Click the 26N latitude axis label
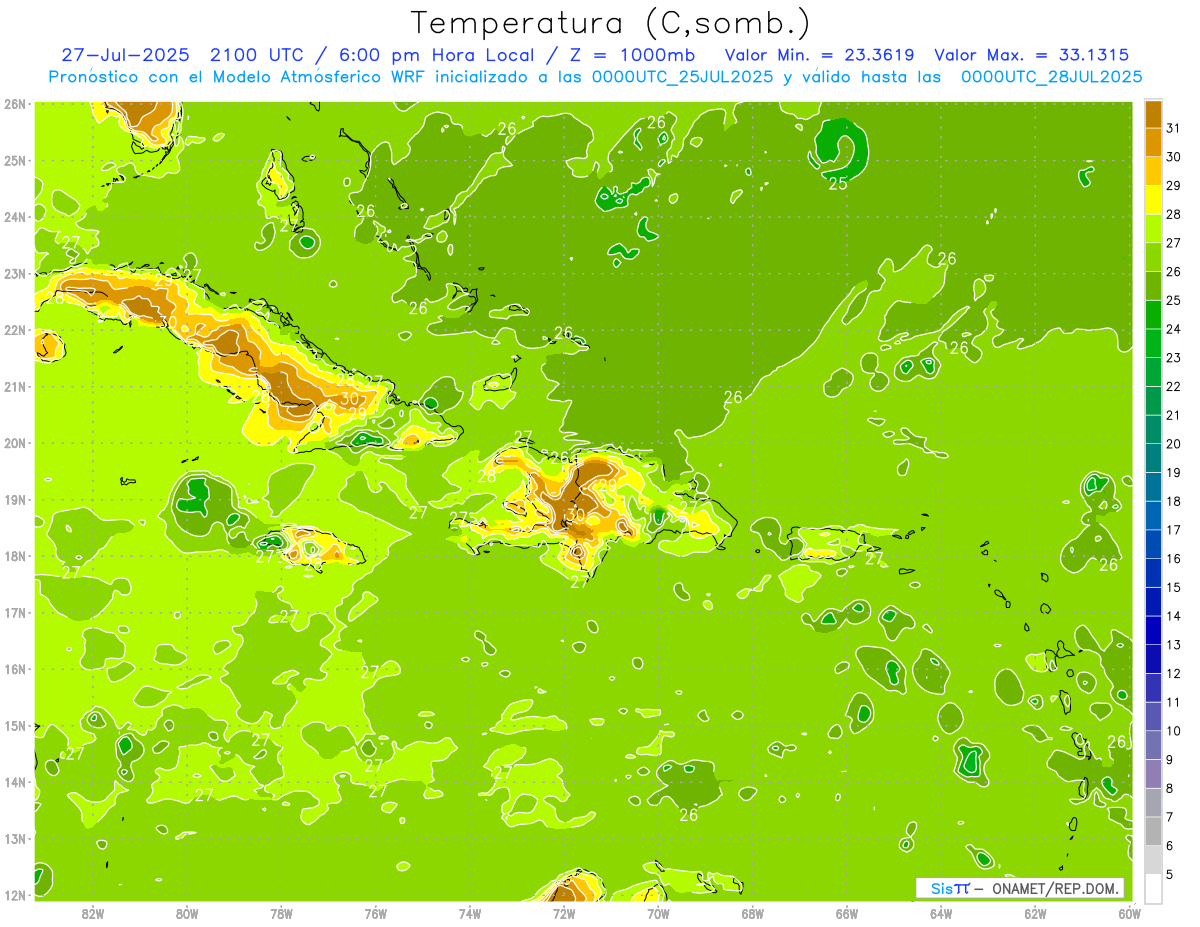The height and width of the screenshot is (927, 1200). coord(15,104)
